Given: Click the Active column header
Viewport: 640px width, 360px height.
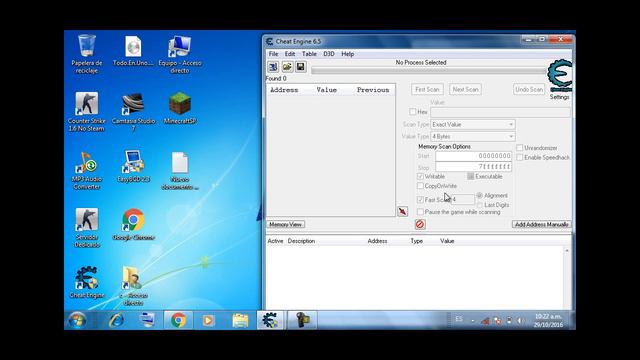Looking at the screenshot, I should [275, 241].
